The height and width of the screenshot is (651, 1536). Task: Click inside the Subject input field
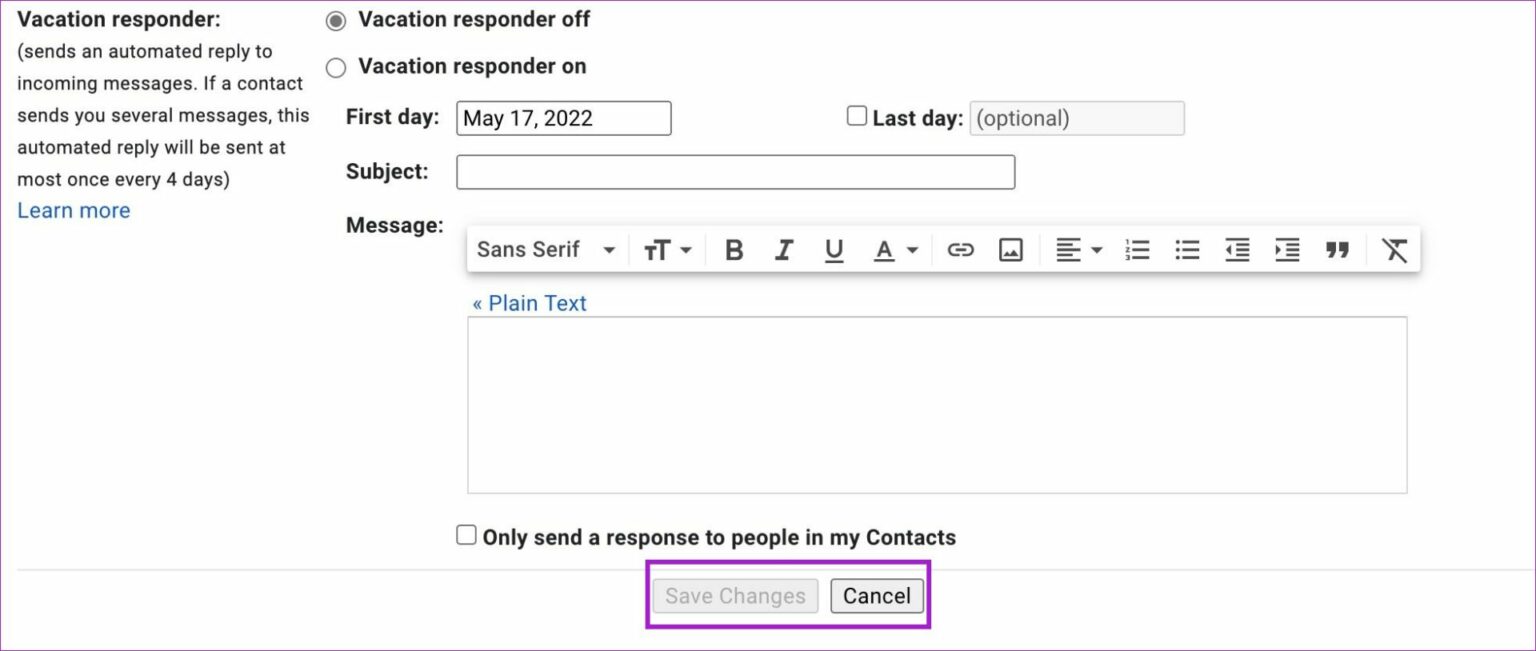[x=735, y=171]
